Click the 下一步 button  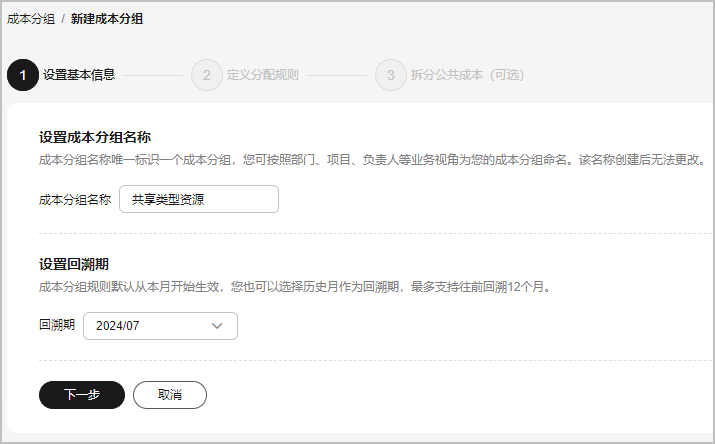pos(82,395)
